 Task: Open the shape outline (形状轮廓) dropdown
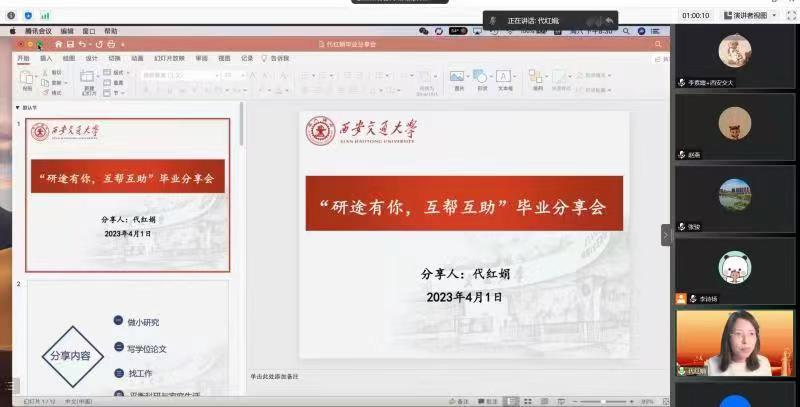(594, 90)
